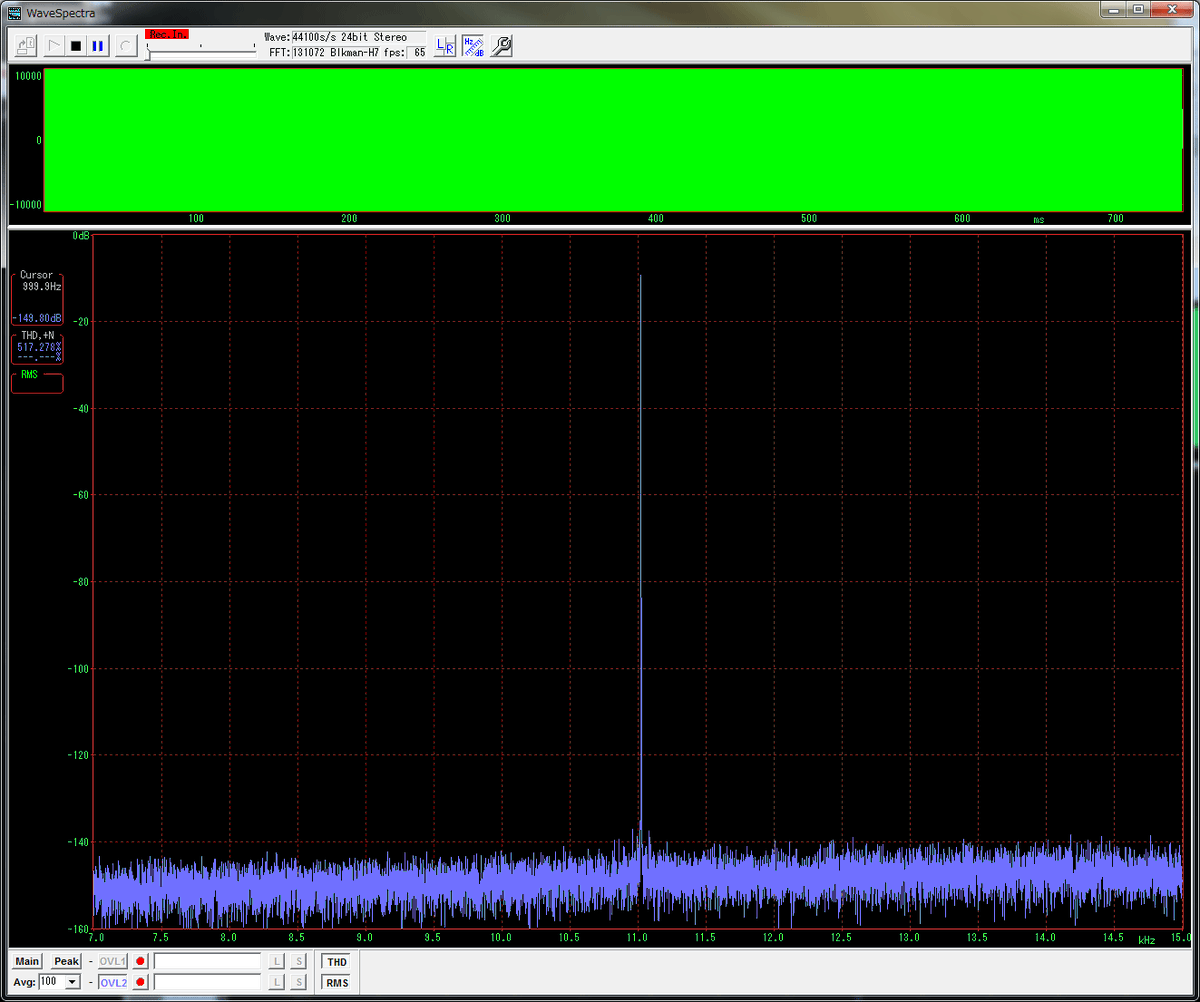This screenshot has height=1002, width=1200.
Task: Click the WaveSpectra title bar icon
Action: coord(15,11)
